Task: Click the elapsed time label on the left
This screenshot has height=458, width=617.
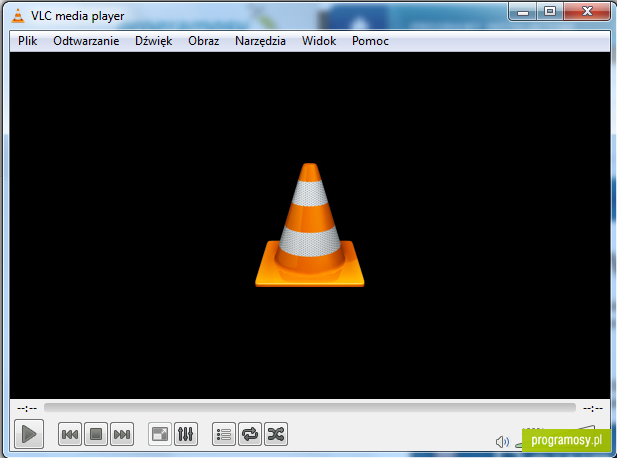Action: (x=27, y=408)
